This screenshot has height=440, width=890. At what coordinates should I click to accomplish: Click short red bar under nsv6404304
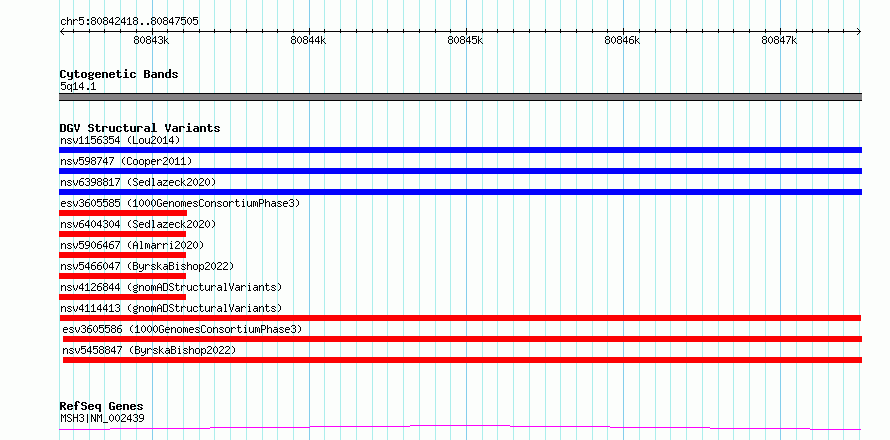[x=123, y=234]
